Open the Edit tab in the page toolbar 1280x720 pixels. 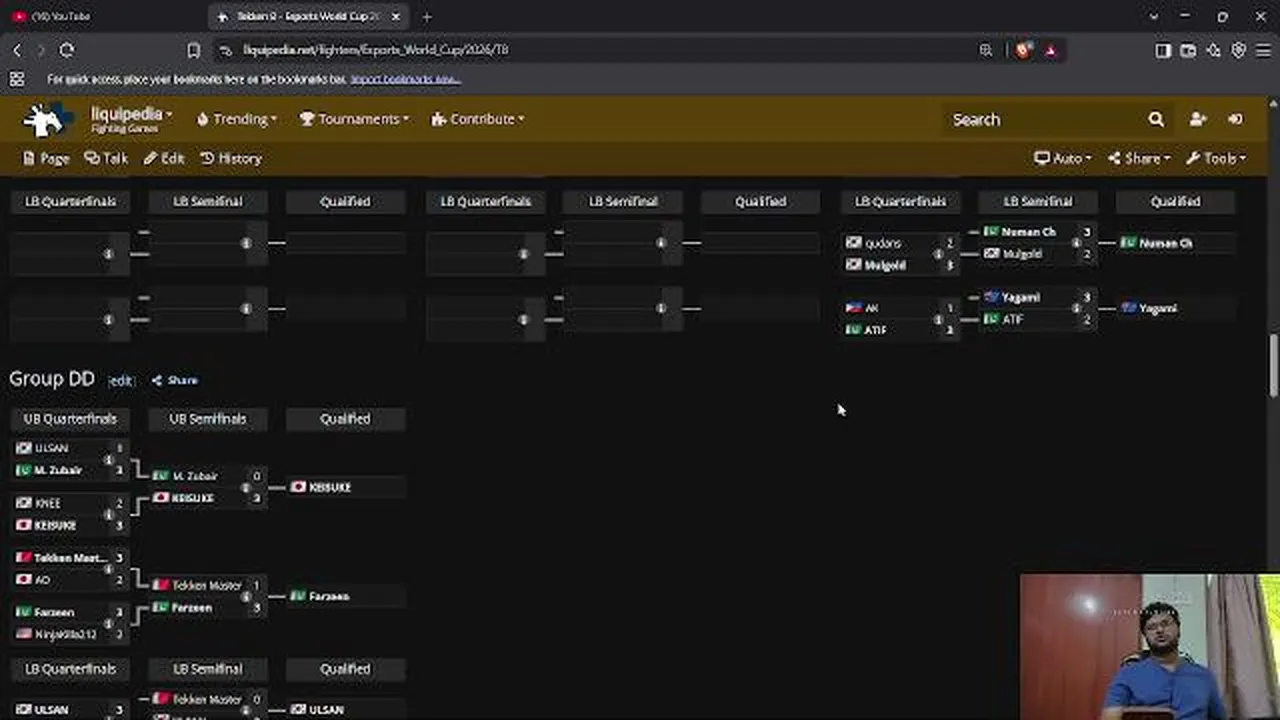[164, 158]
